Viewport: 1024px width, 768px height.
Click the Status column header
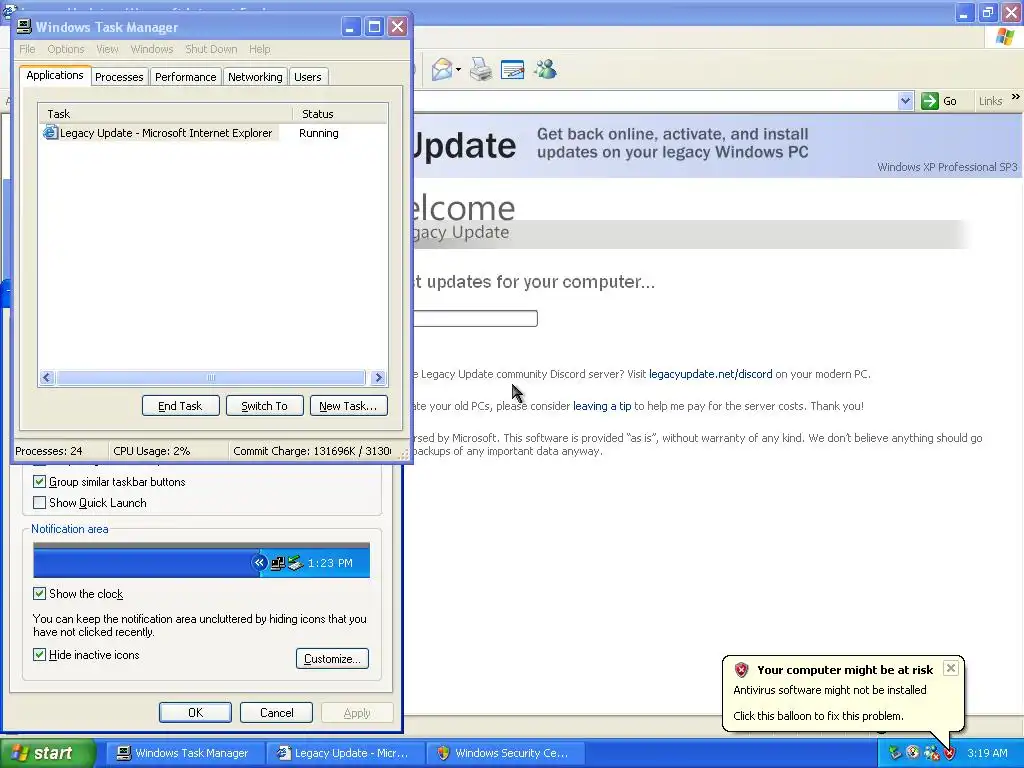[x=340, y=114]
